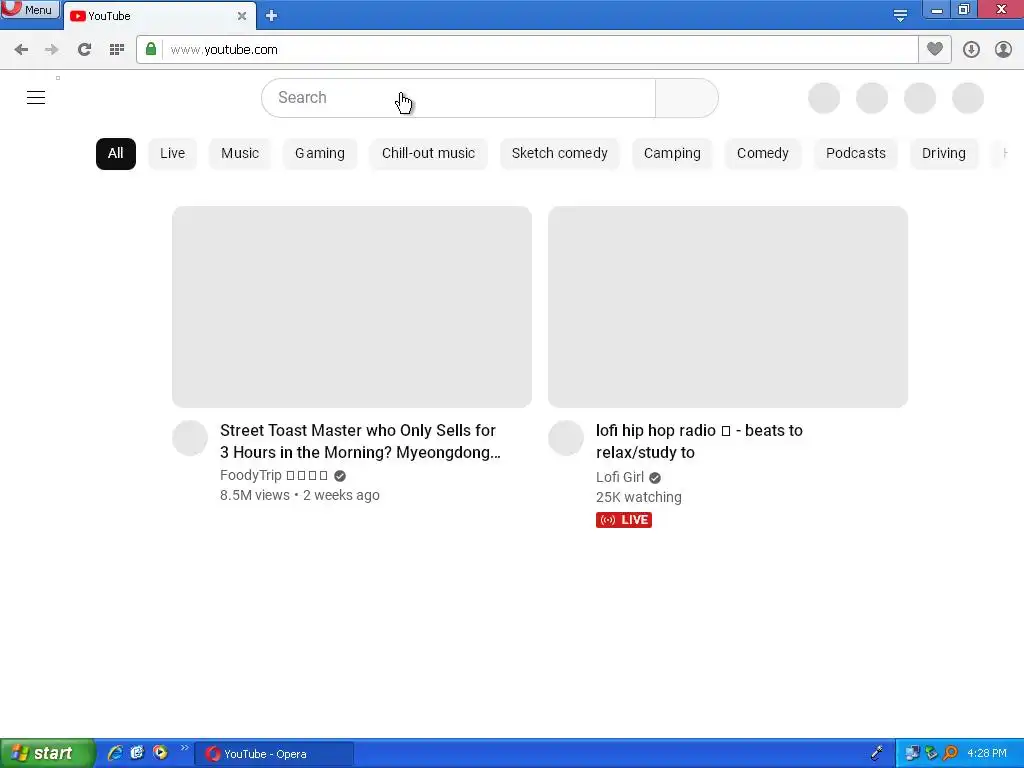
Task: Open the YouTube hamburger guide menu
Action: click(36, 98)
